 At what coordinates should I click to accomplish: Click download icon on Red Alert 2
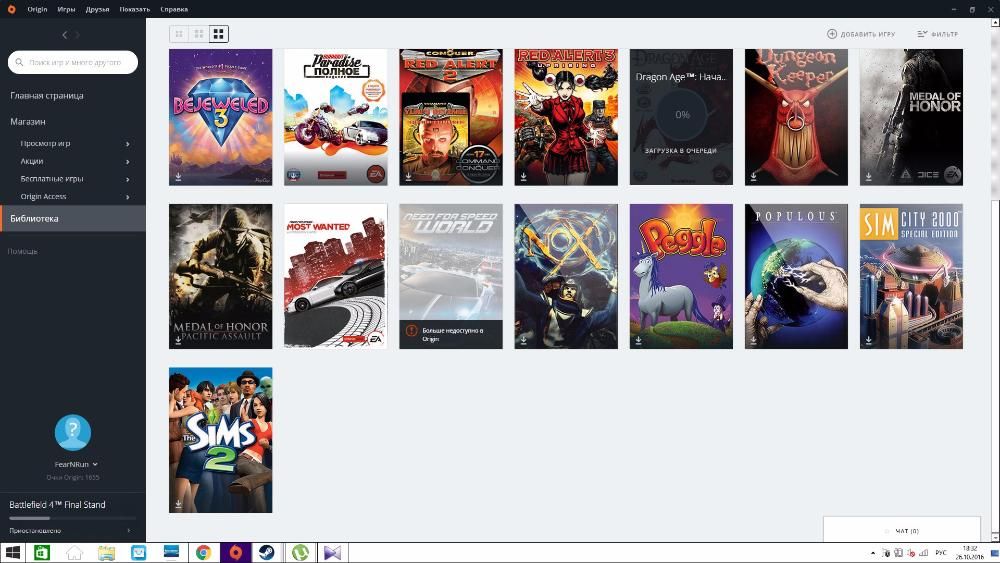tap(409, 177)
